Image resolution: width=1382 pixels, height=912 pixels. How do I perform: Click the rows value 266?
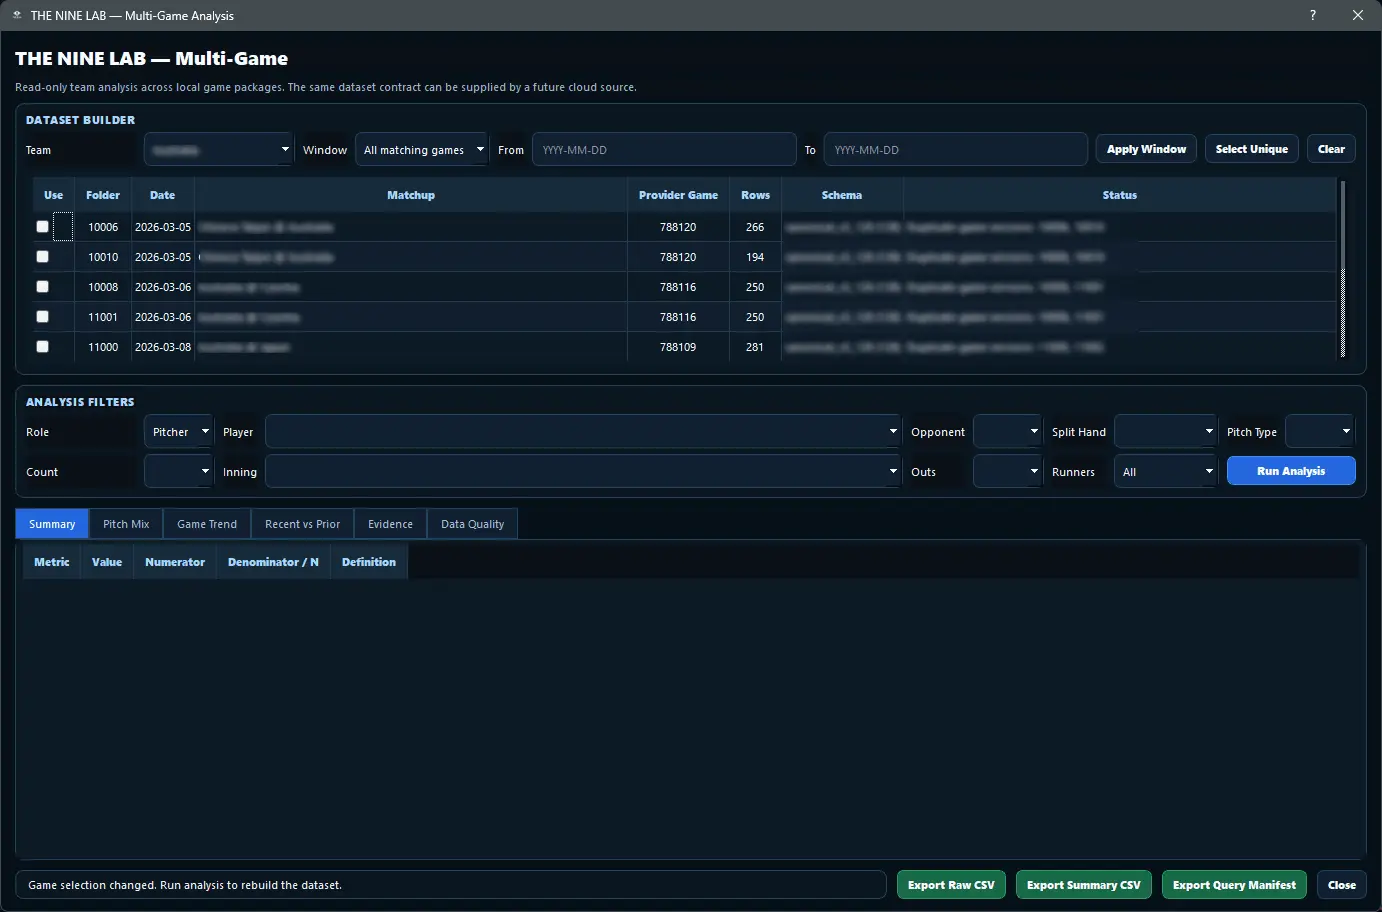tap(755, 227)
